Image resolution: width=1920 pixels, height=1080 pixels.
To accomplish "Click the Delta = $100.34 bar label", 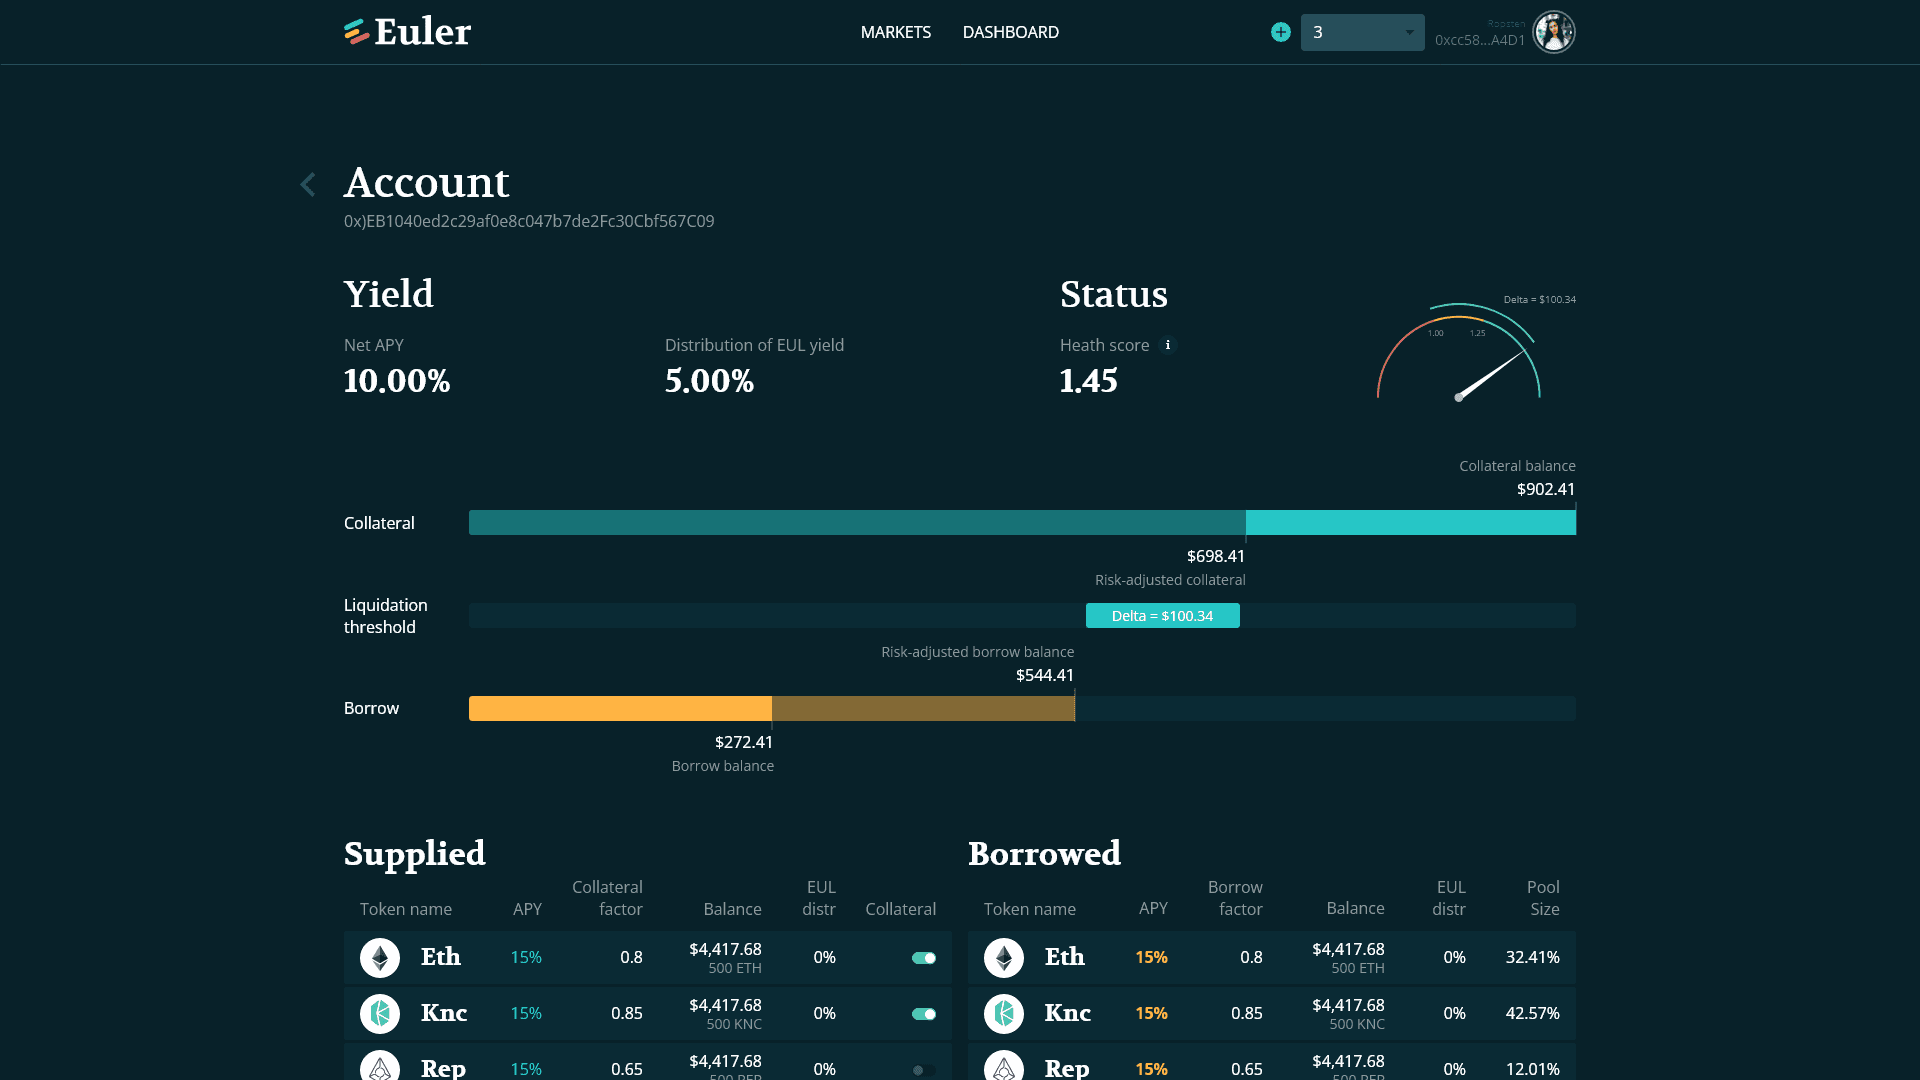I will 1162,616.
